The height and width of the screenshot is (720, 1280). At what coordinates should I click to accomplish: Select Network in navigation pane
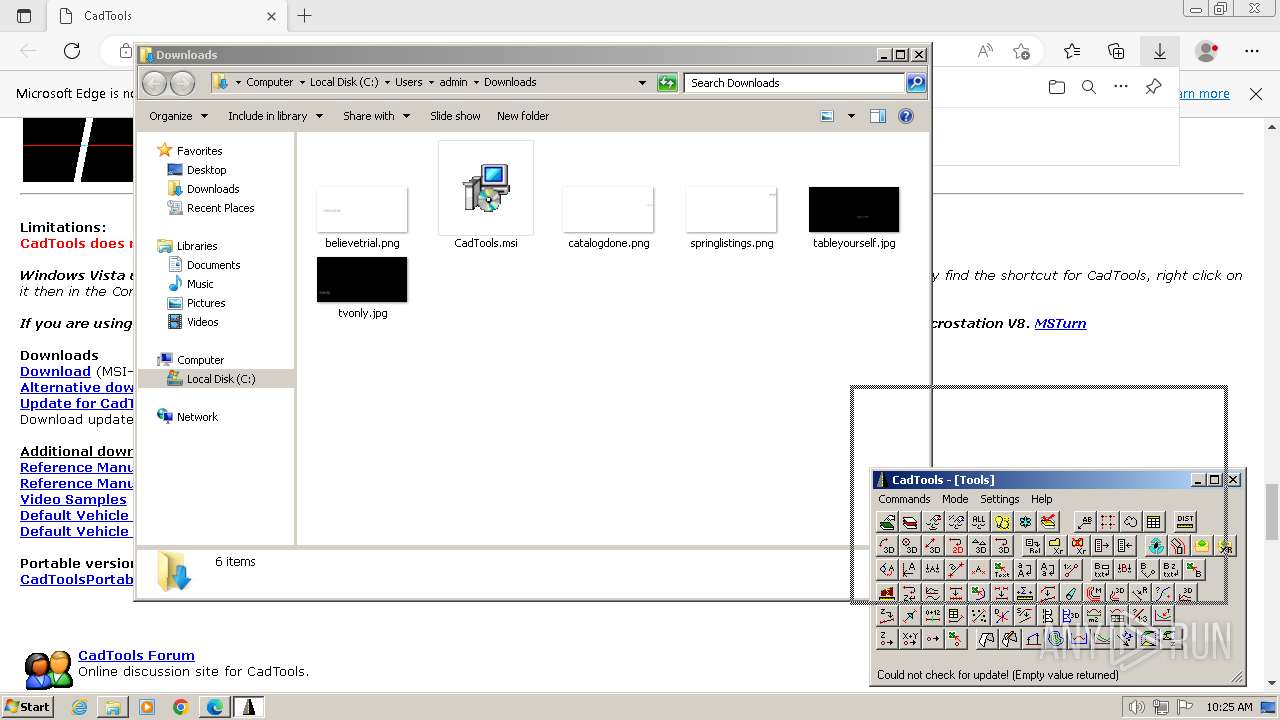point(197,417)
